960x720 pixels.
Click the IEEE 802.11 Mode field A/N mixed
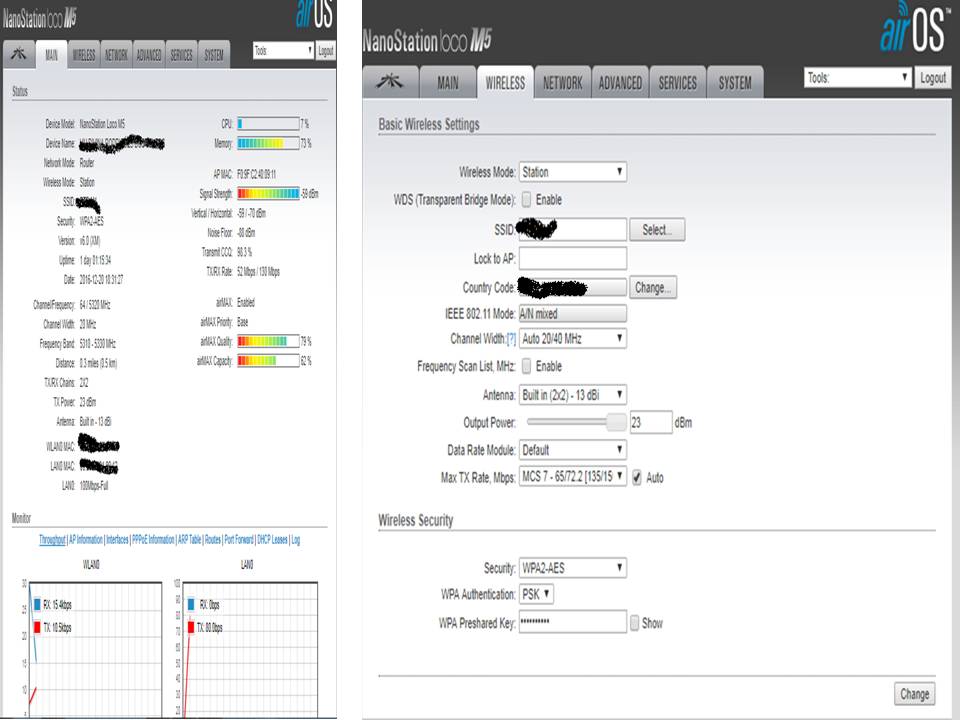(572, 314)
